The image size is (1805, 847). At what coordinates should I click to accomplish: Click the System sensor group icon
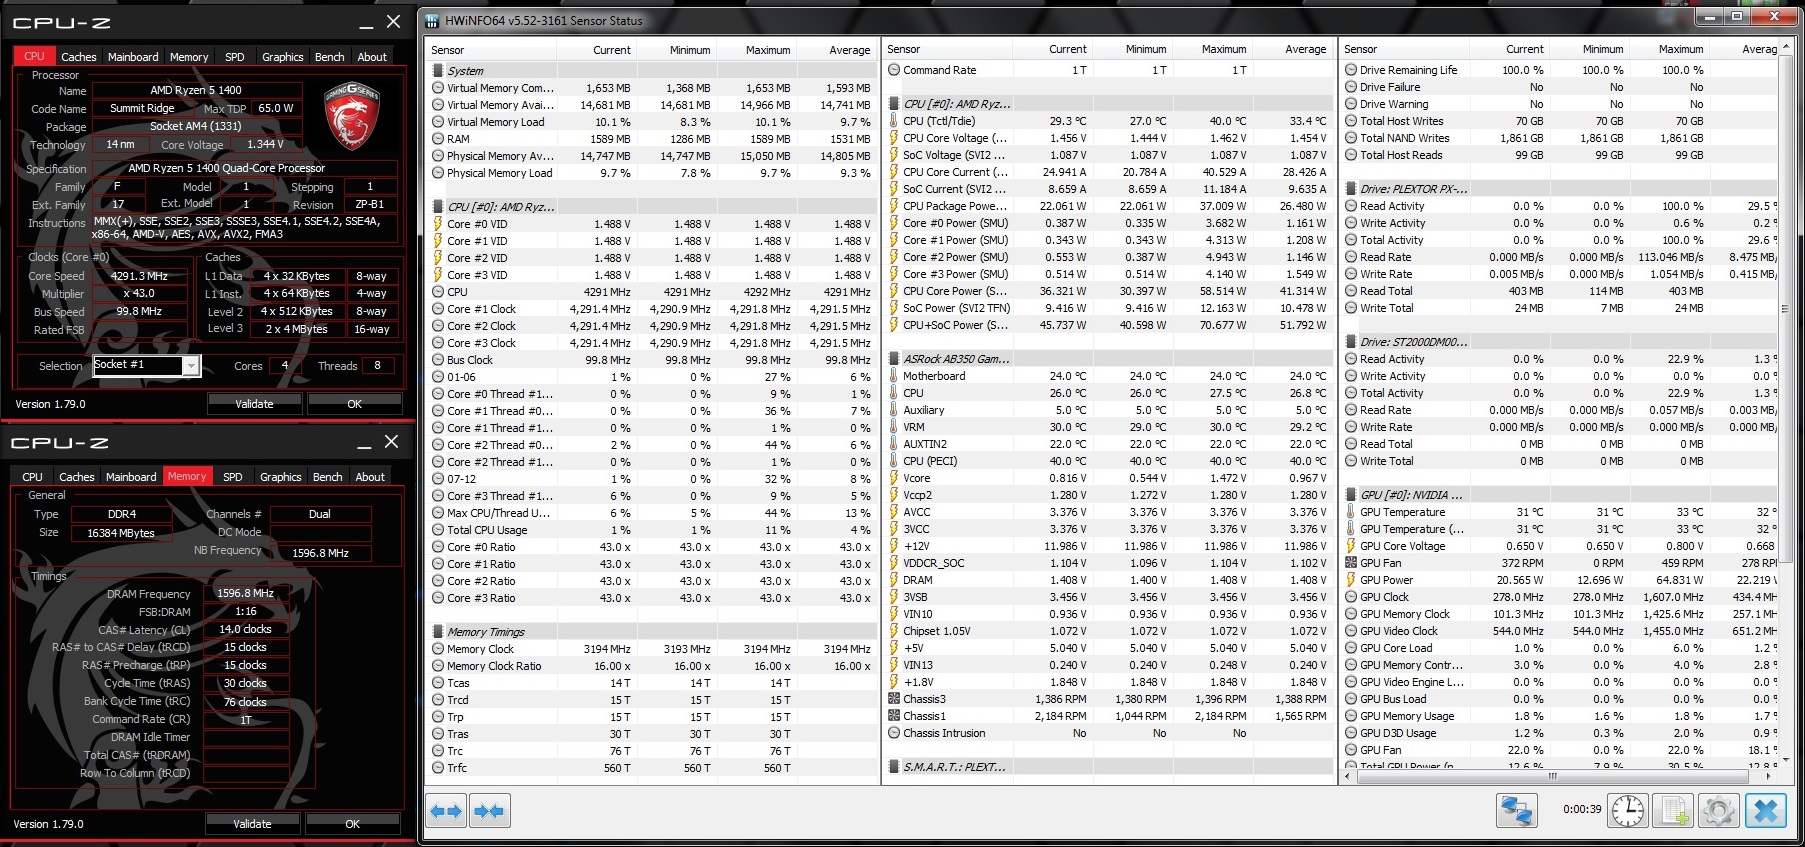pyautogui.click(x=438, y=71)
